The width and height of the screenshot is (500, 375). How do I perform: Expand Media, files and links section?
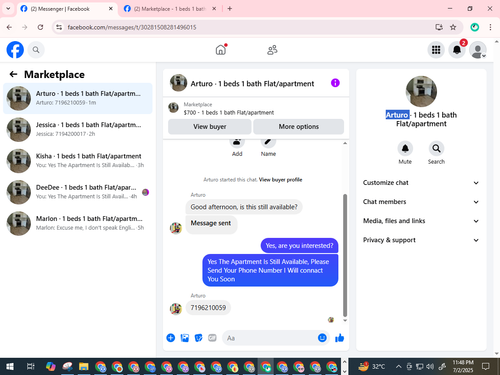tap(421, 221)
